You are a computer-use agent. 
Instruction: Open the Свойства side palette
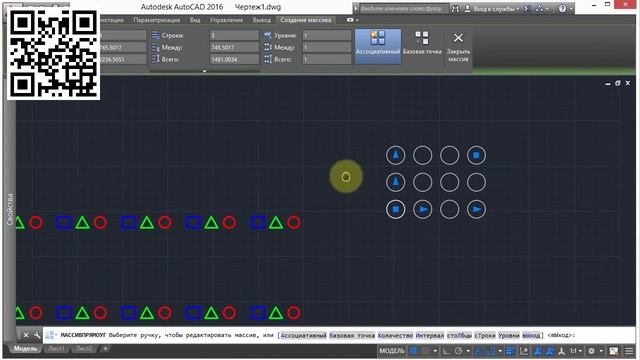click(10, 209)
